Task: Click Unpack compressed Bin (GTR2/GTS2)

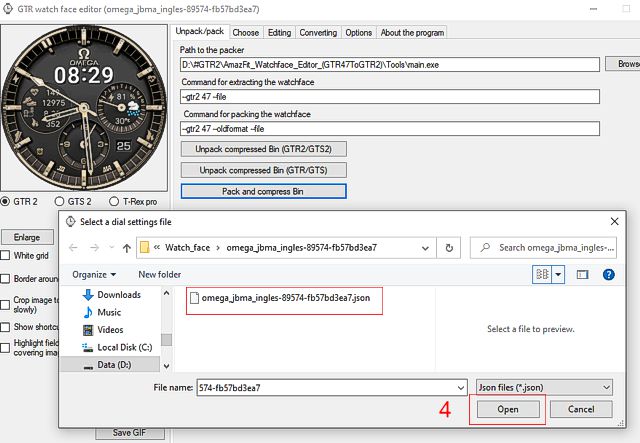Action: [x=264, y=149]
